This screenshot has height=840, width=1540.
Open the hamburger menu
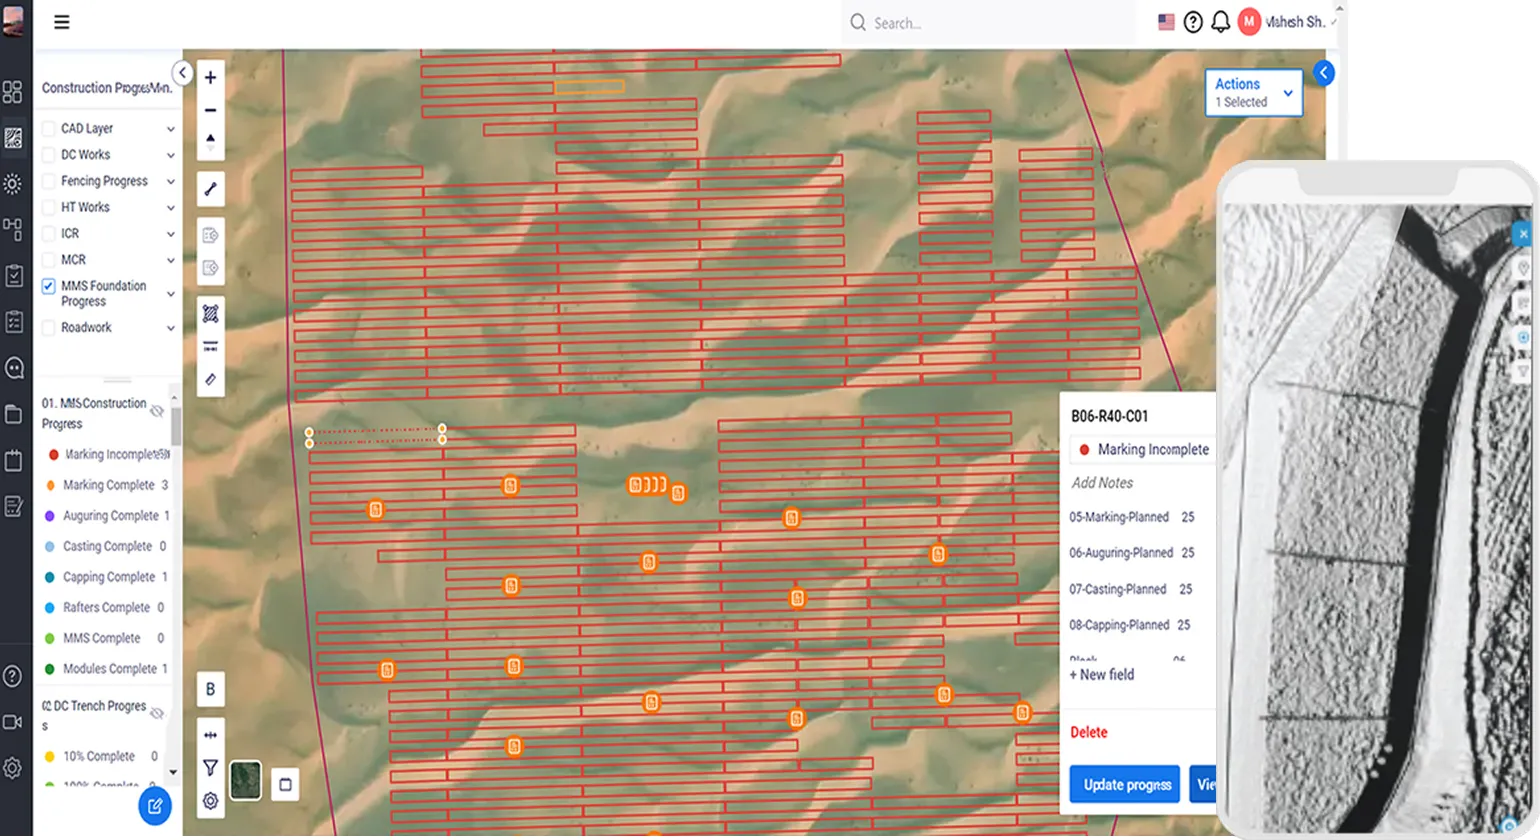pos(61,22)
